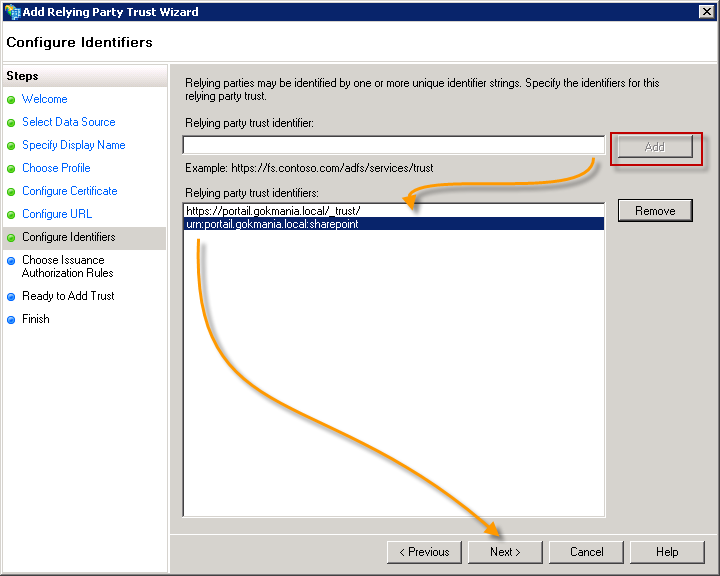Screen dimensions: 720x576
Task: Click green bullet beside Select Data Source
Action: (11, 123)
